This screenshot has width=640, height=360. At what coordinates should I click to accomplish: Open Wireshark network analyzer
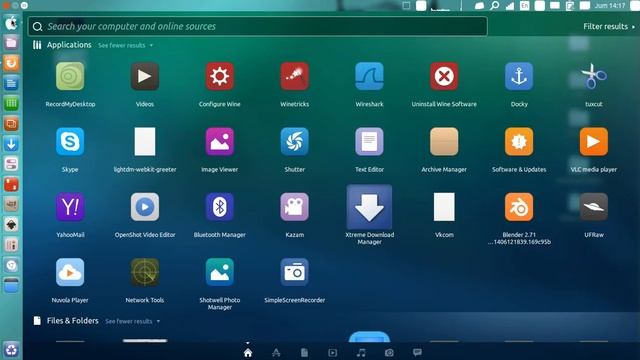[x=369, y=76]
